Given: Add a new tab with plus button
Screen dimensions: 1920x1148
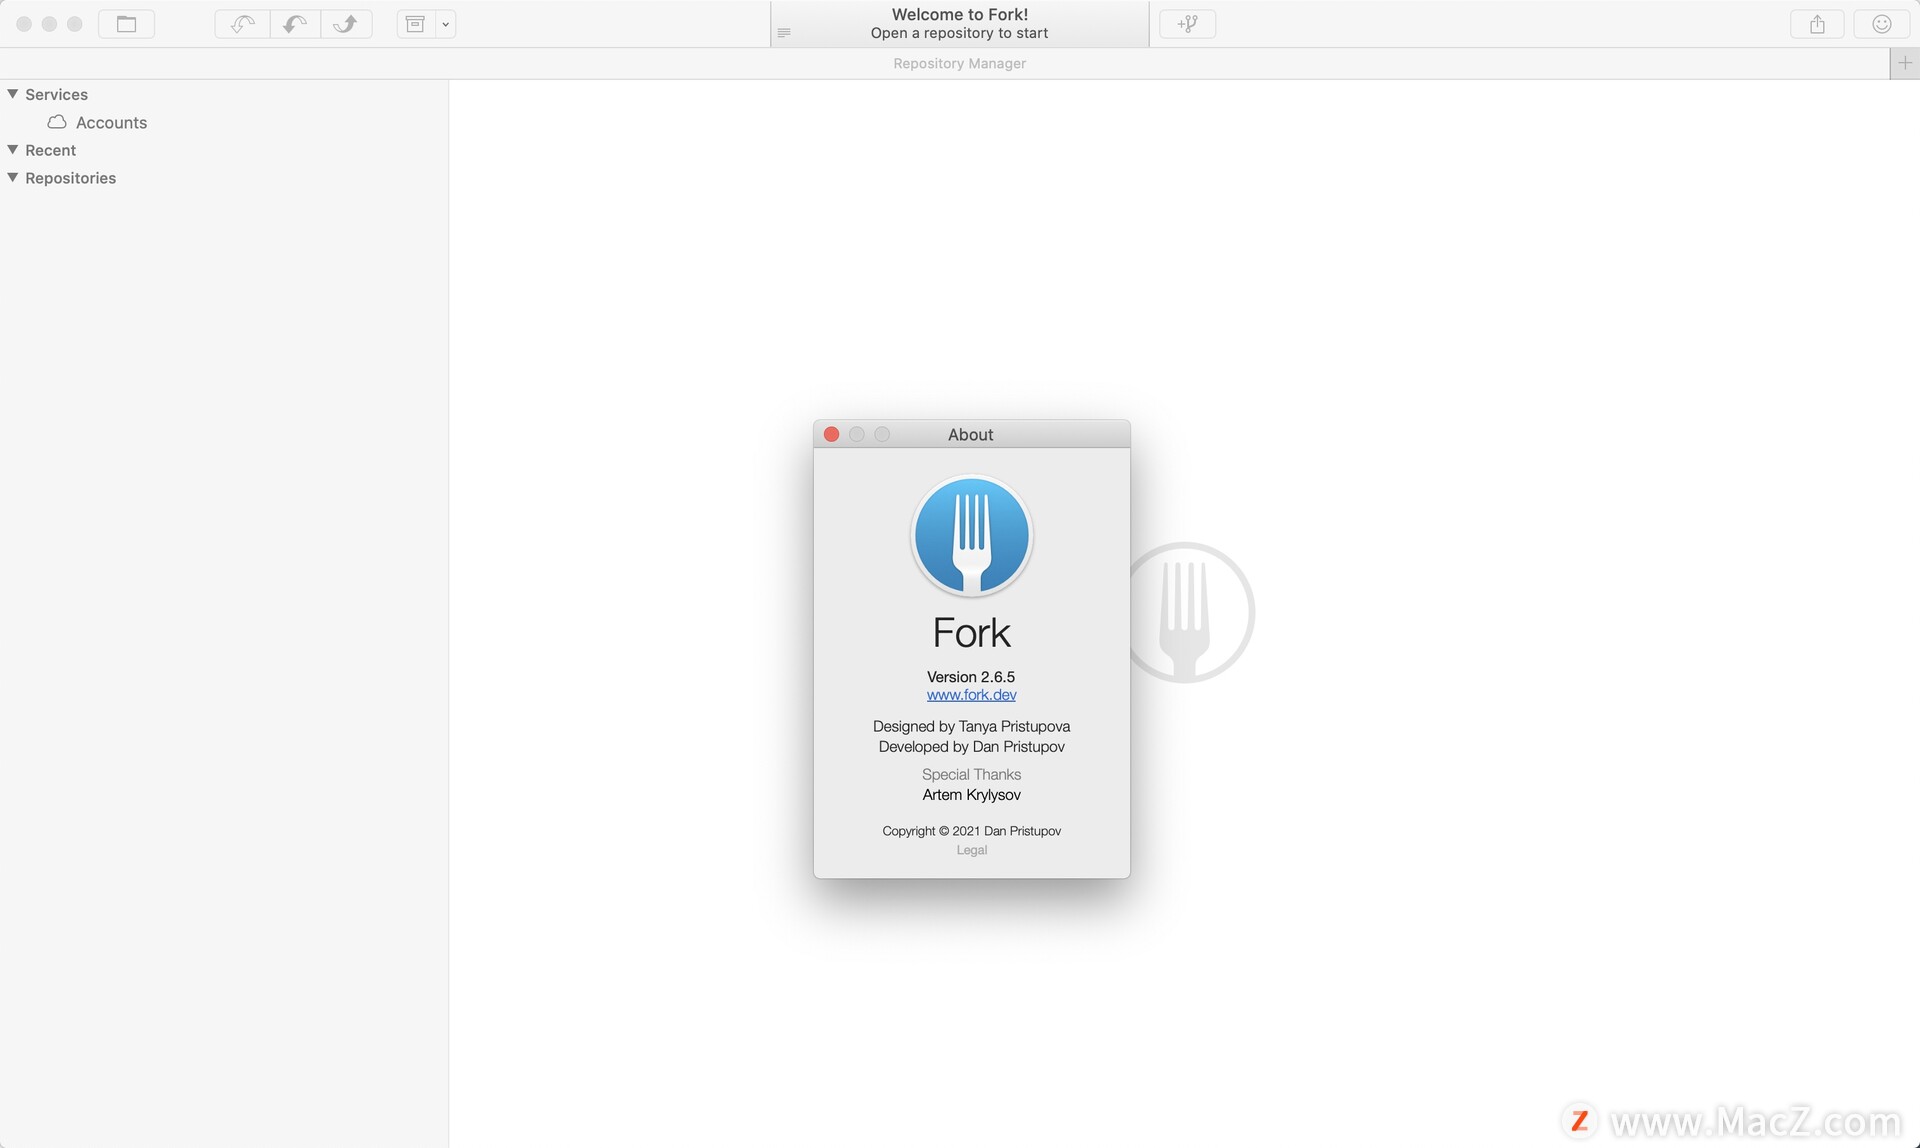Looking at the screenshot, I should [1905, 63].
